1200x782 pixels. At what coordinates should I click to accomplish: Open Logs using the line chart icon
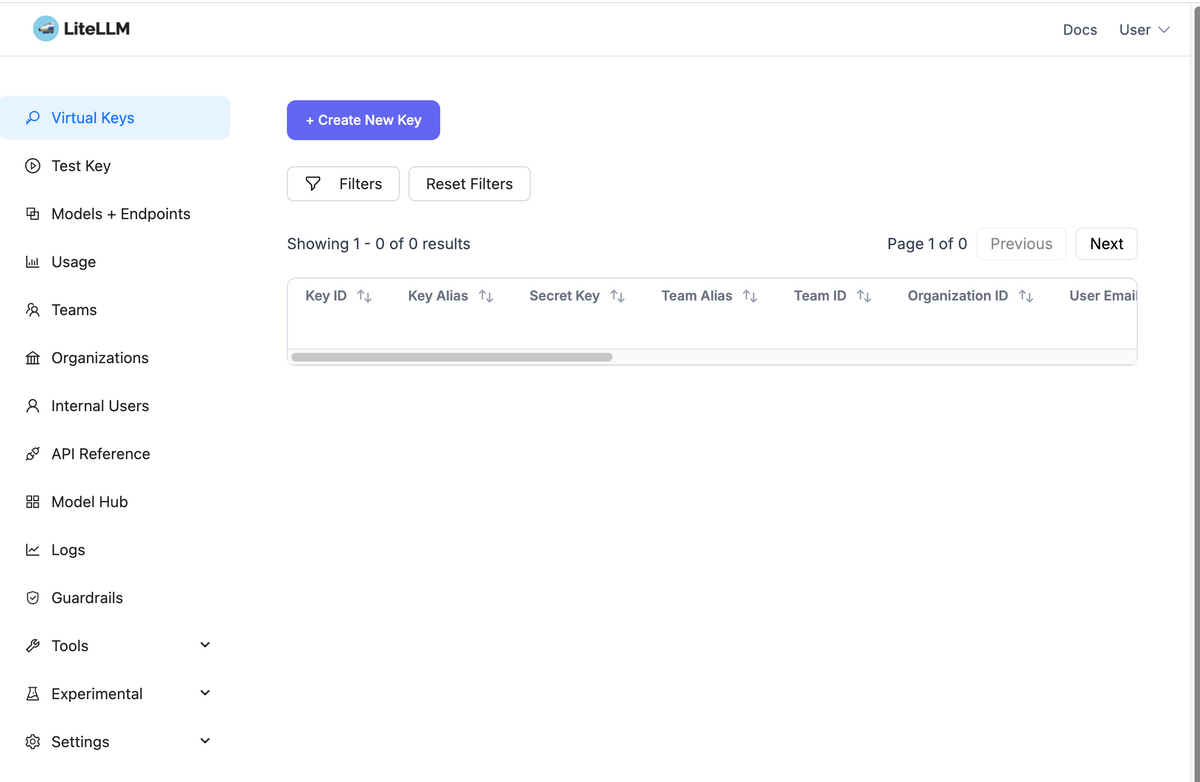(x=31, y=549)
